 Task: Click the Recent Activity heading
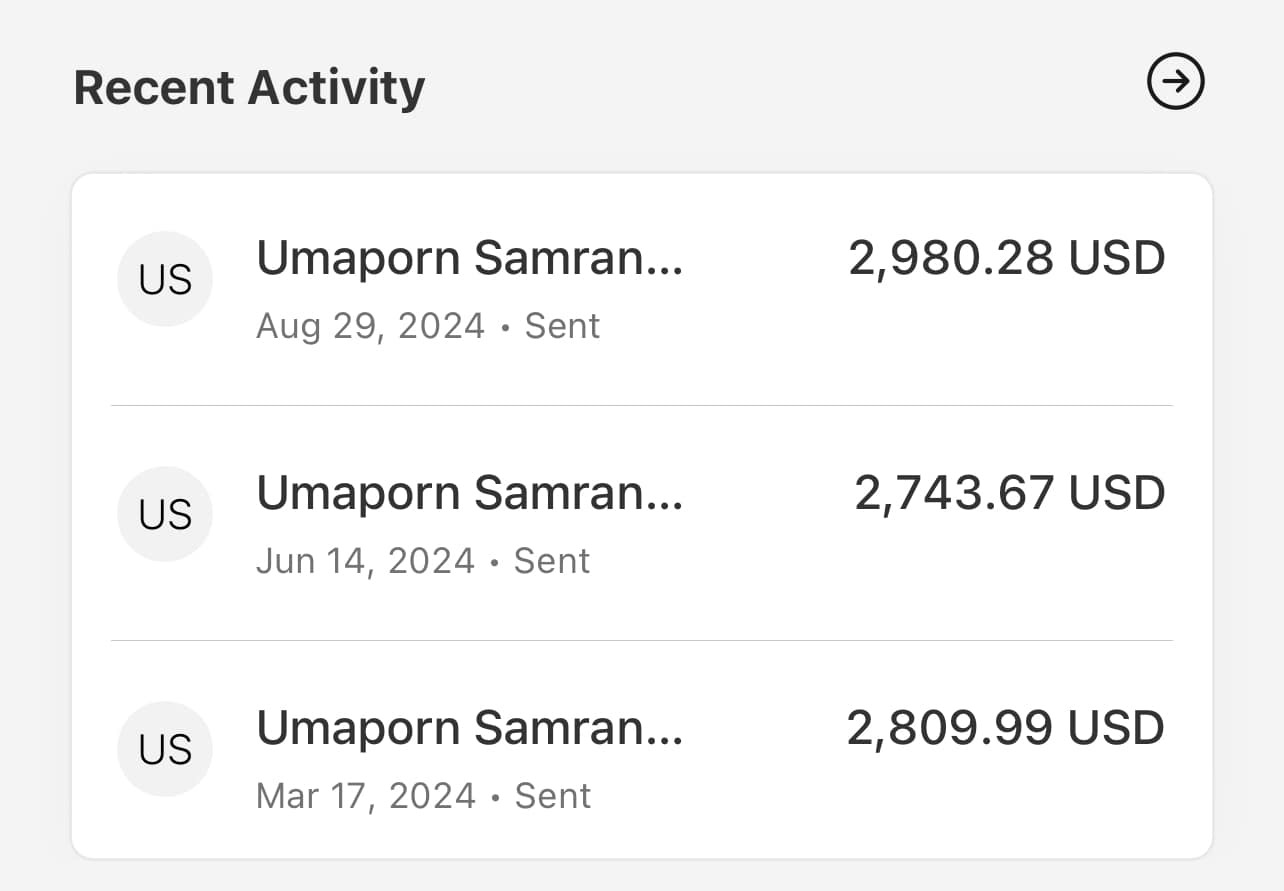point(249,87)
